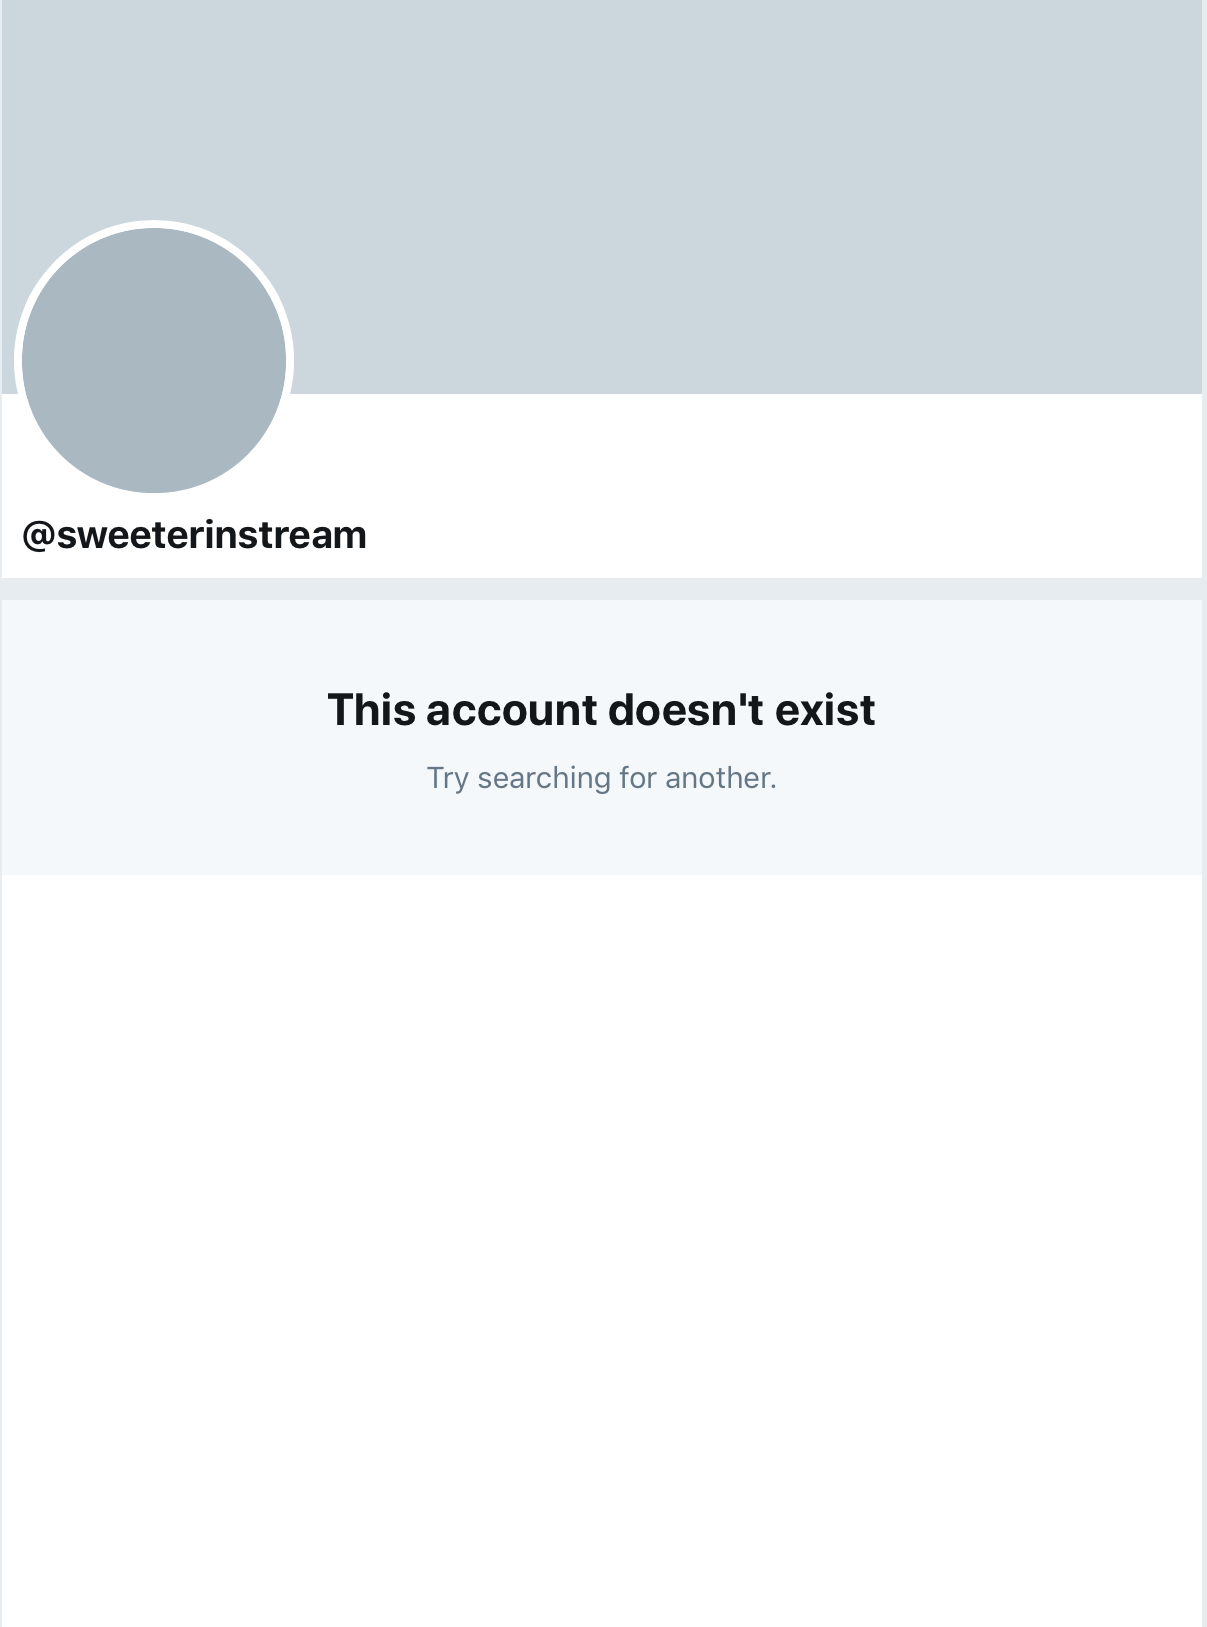Click the word "account" in the heading
Screen dimensions: 1207x1627
(x=511, y=710)
